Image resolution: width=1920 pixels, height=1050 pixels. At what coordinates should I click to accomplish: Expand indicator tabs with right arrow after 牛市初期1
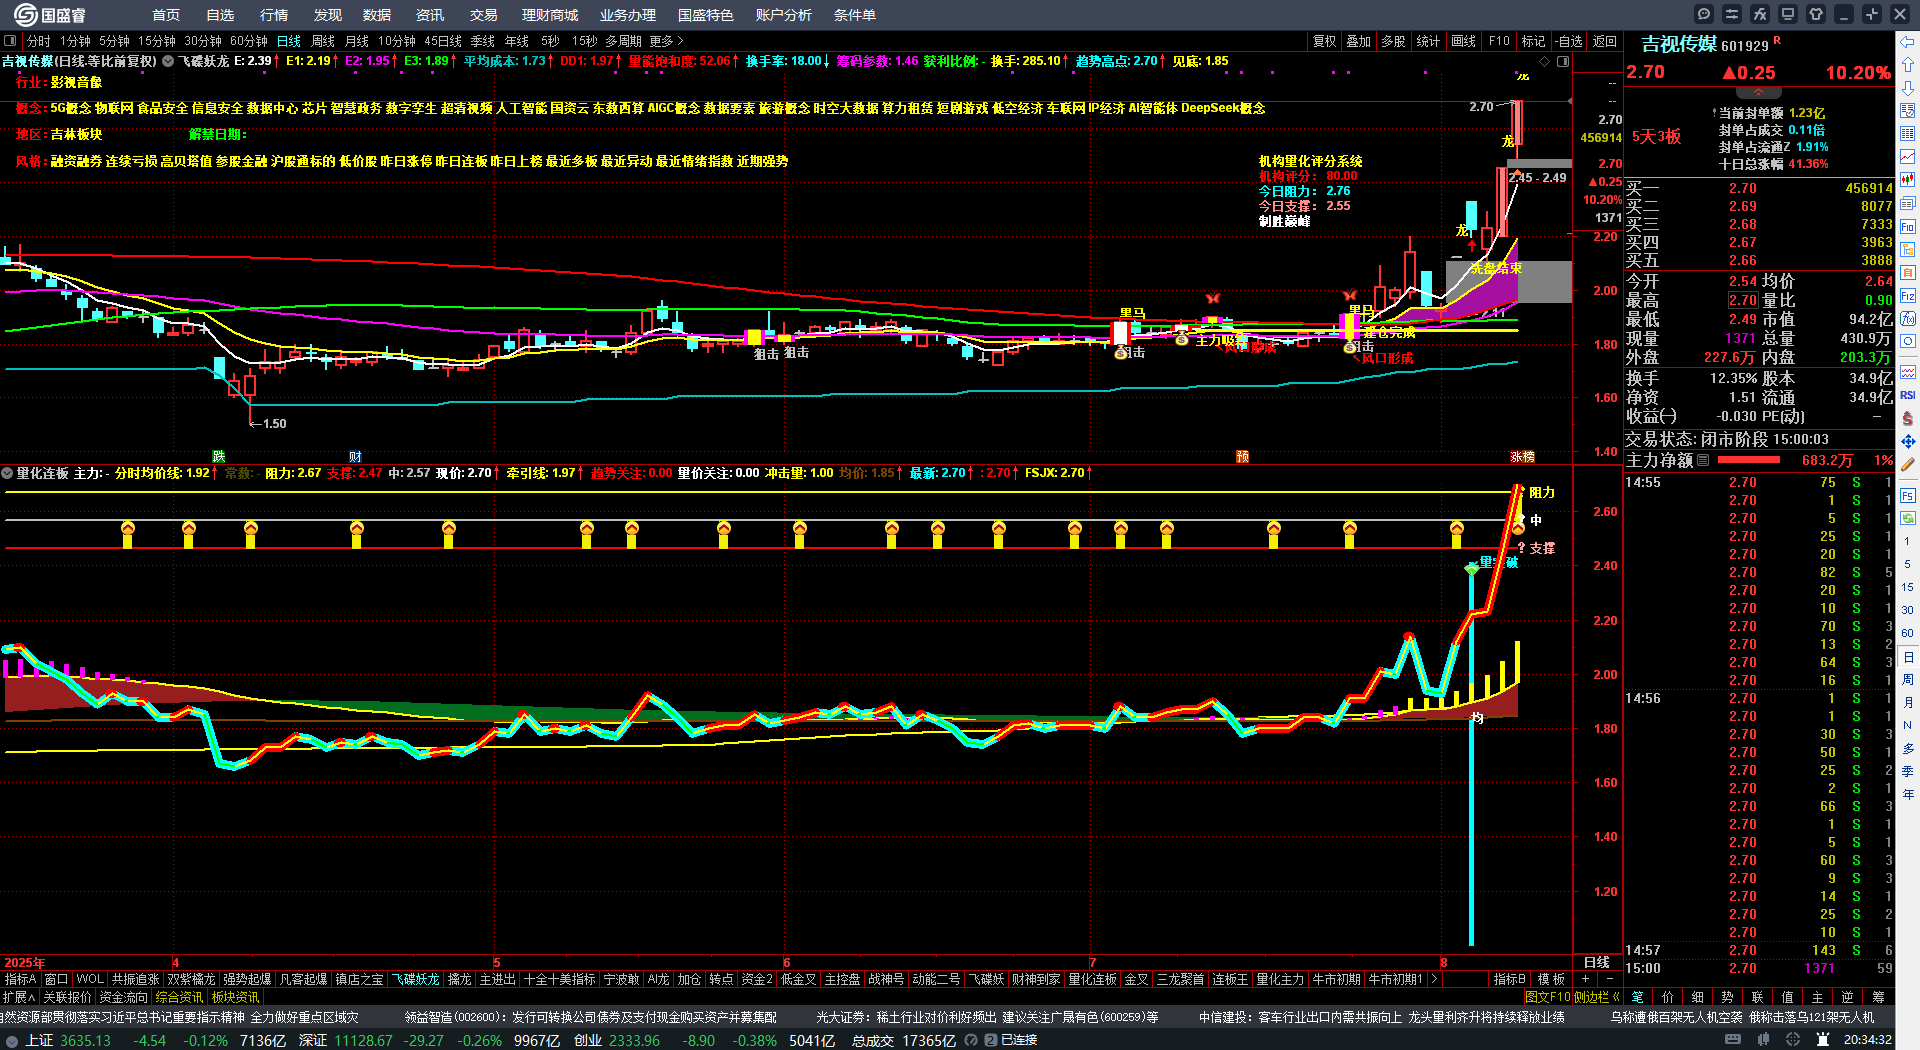tap(1434, 979)
